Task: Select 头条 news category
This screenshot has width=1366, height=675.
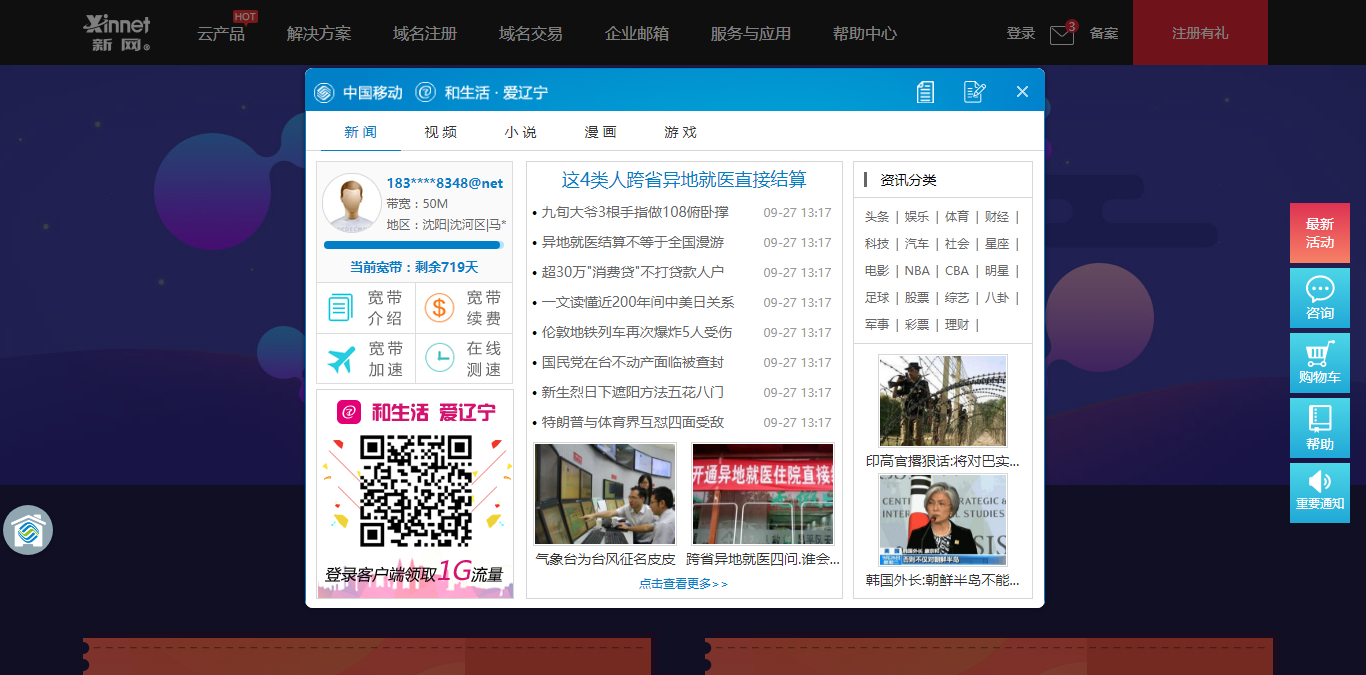Action: coord(877,217)
